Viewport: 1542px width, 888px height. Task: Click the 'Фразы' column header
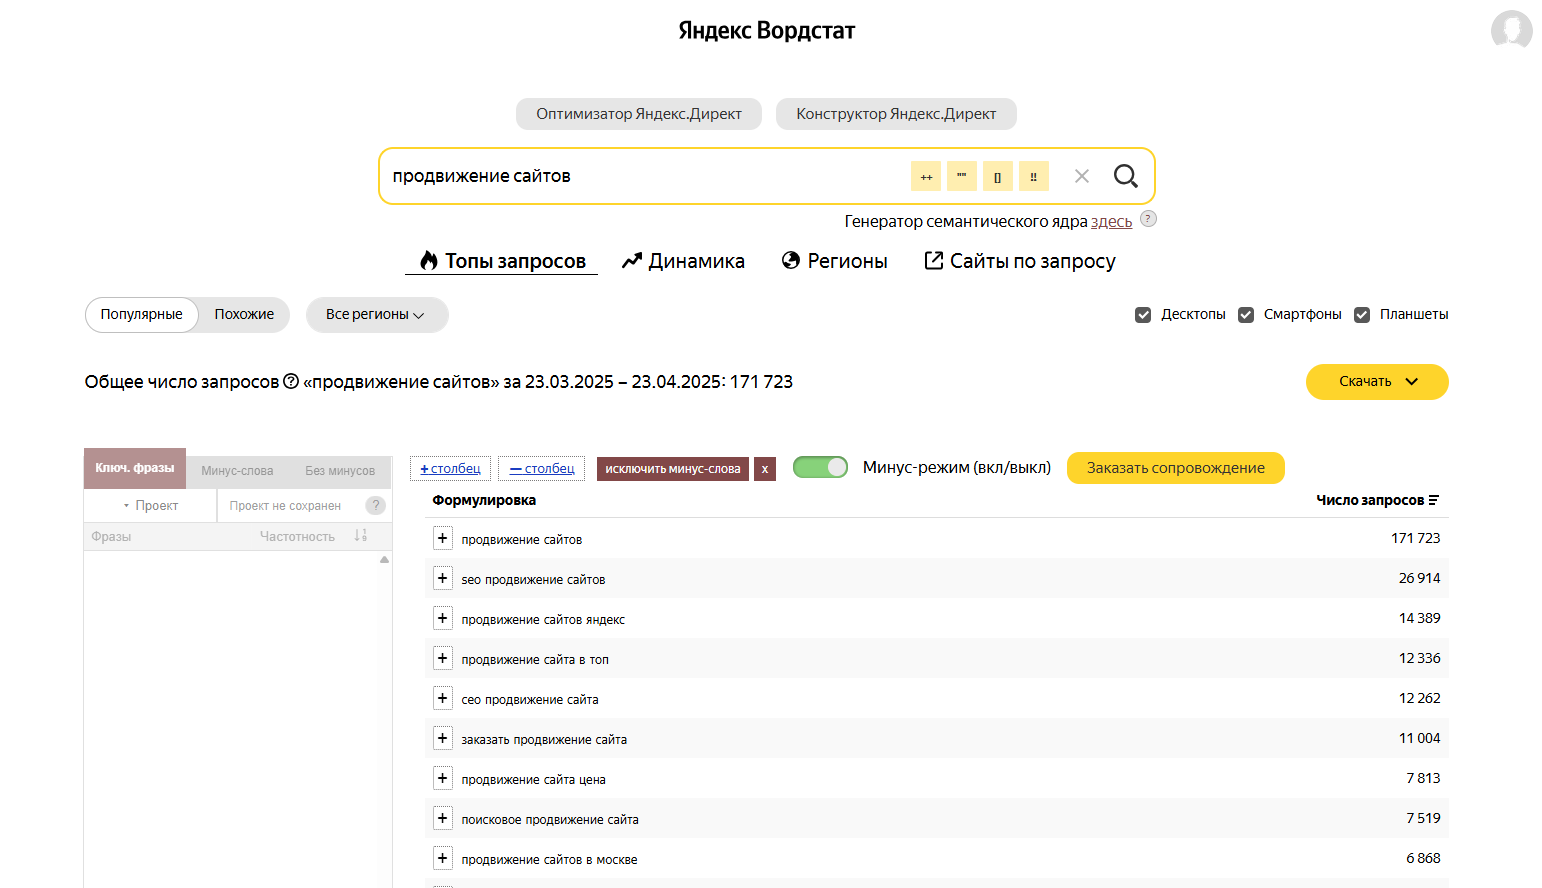[111, 537]
